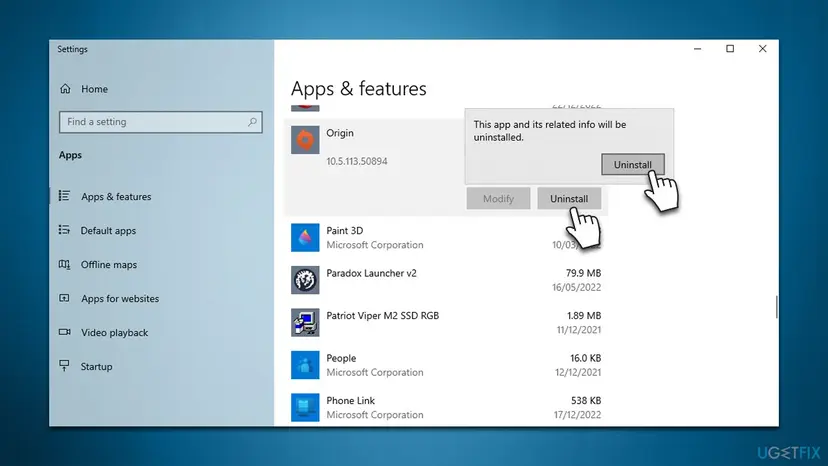Image resolution: width=828 pixels, height=466 pixels.
Task: Select the Paradox Launcher v2 entry
Action: click(x=446, y=280)
